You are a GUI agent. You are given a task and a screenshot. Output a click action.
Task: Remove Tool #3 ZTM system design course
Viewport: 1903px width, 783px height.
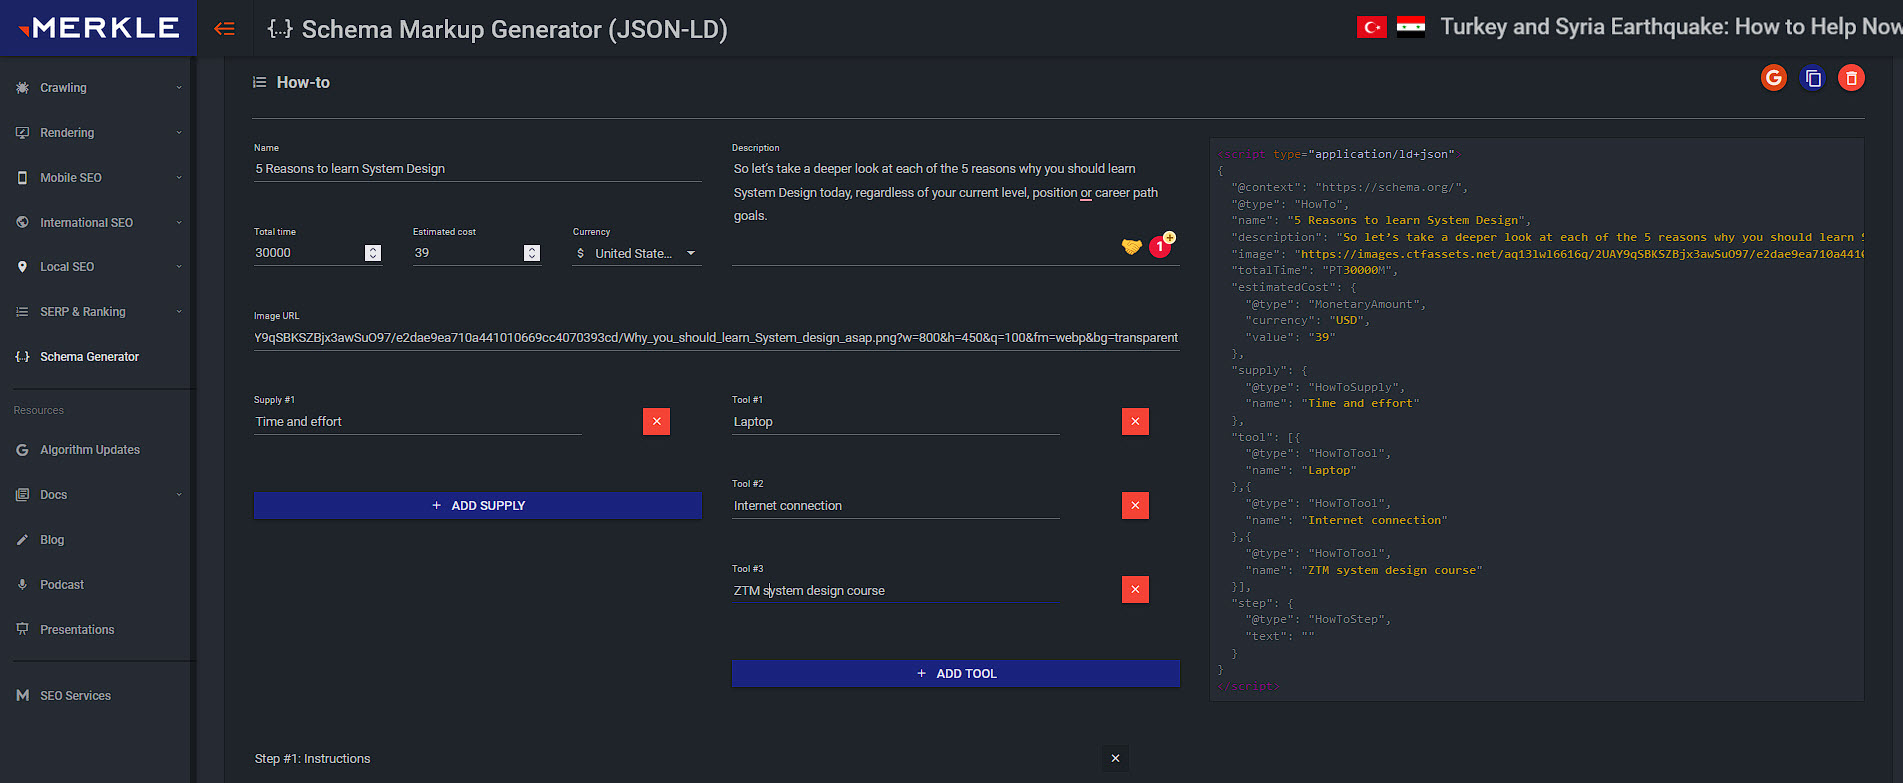pos(1135,590)
